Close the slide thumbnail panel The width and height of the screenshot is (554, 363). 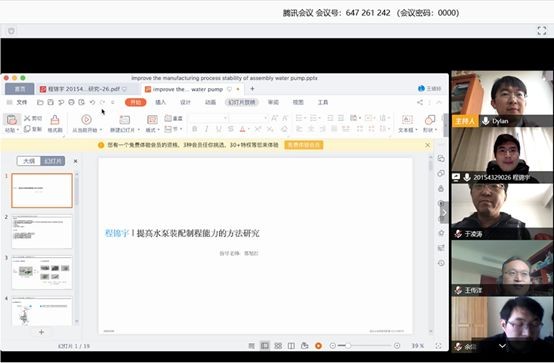point(75,161)
